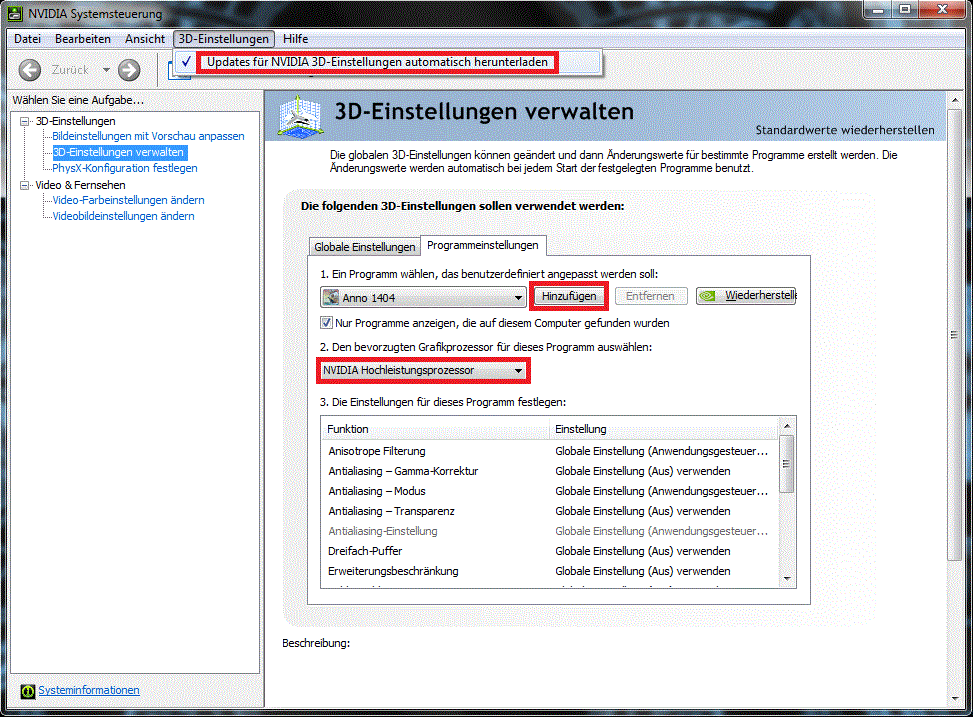
Task: Click the Funktion column header
Action: point(436,429)
